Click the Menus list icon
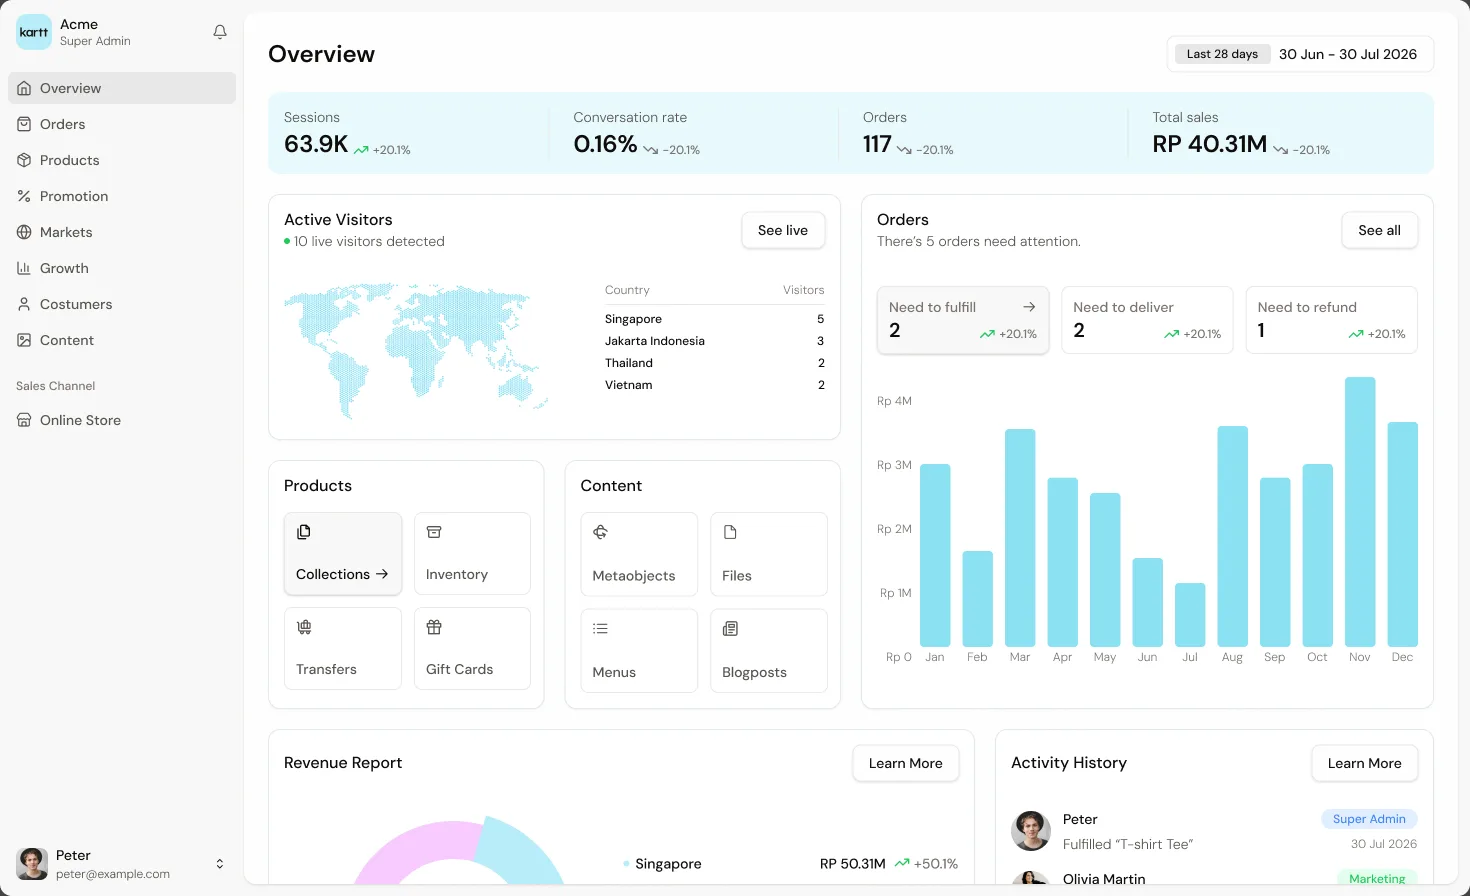Image resolution: width=1470 pixels, height=896 pixels. (600, 629)
